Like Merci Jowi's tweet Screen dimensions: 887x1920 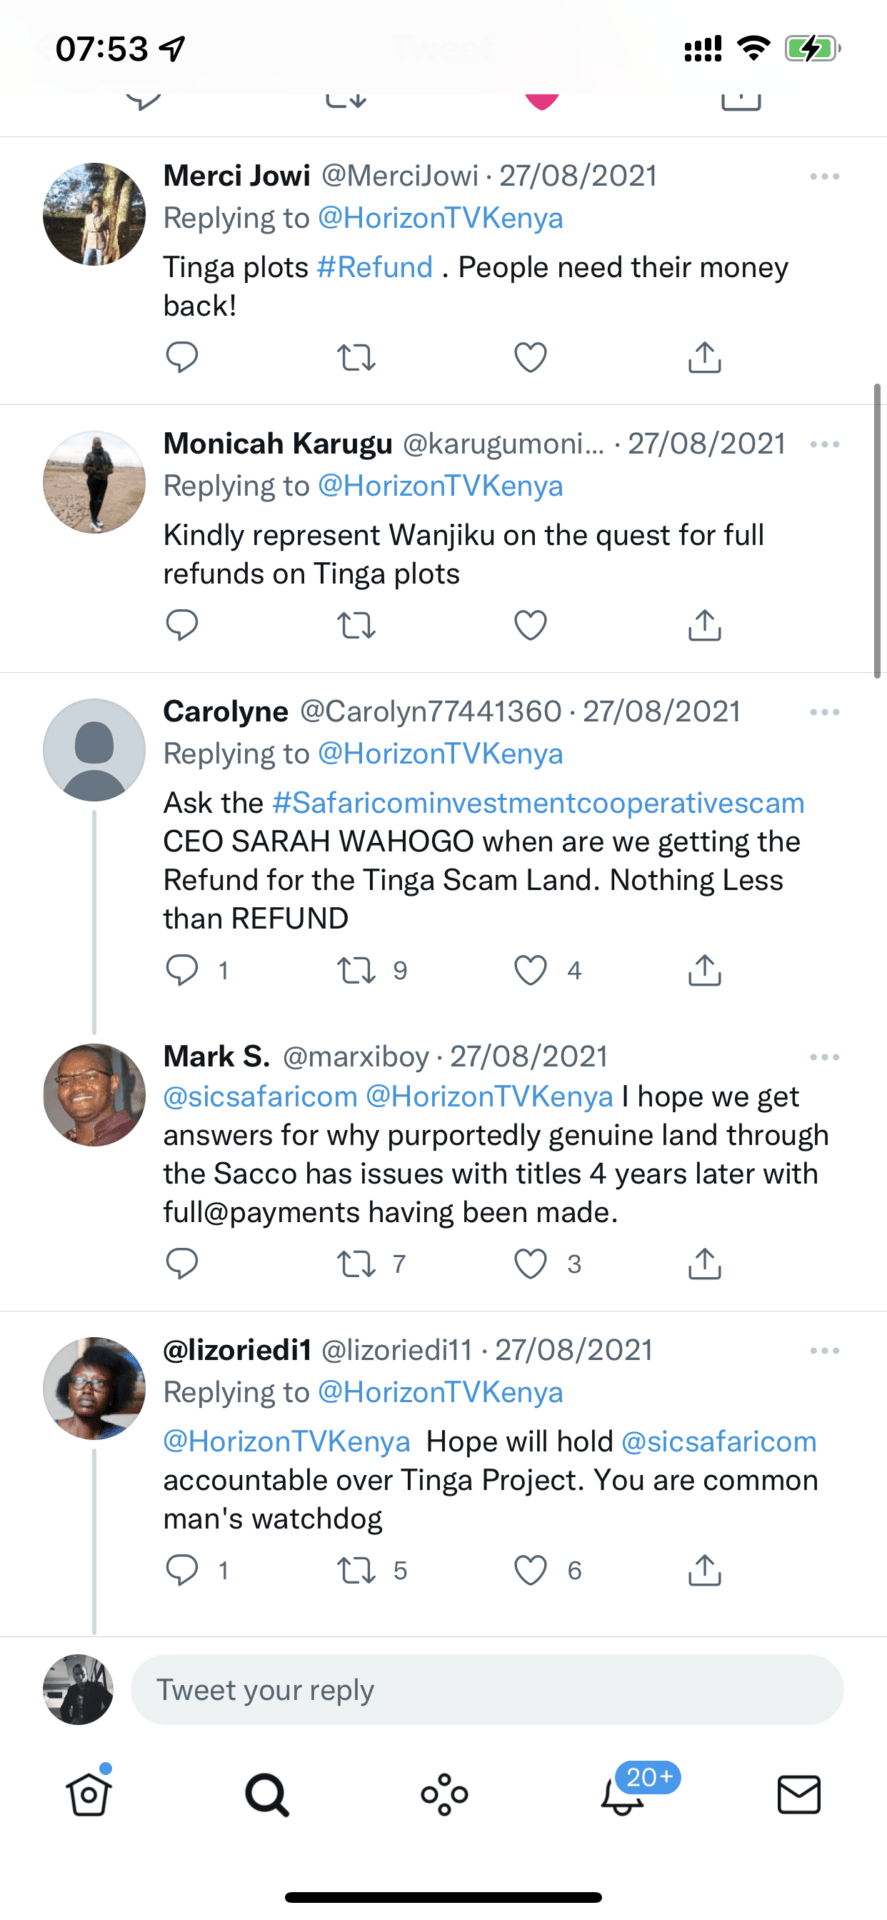[x=530, y=357]
